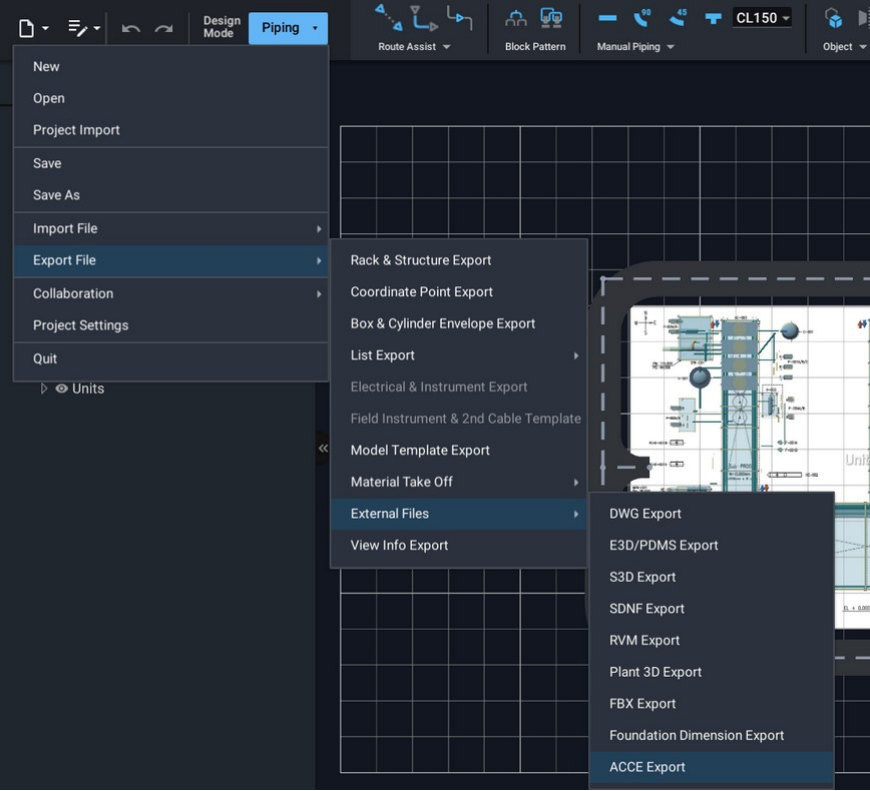Image resolution: width=870 pixels, height=791 pixels.
Task: Select point-to-point Route Assist icon
Action: 388,17
